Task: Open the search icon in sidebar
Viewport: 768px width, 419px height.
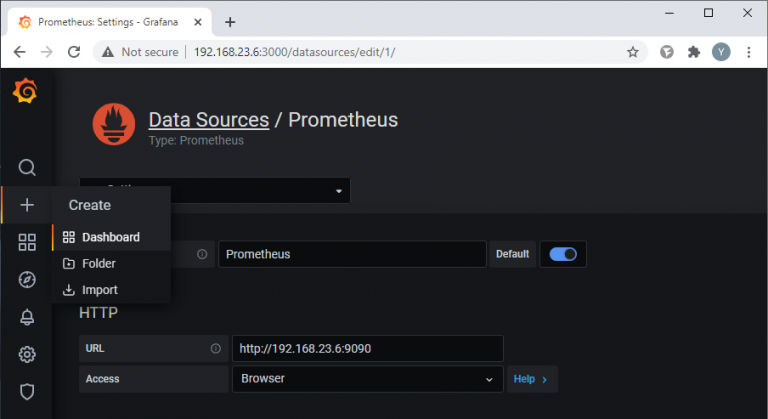Action: [27, 167]
